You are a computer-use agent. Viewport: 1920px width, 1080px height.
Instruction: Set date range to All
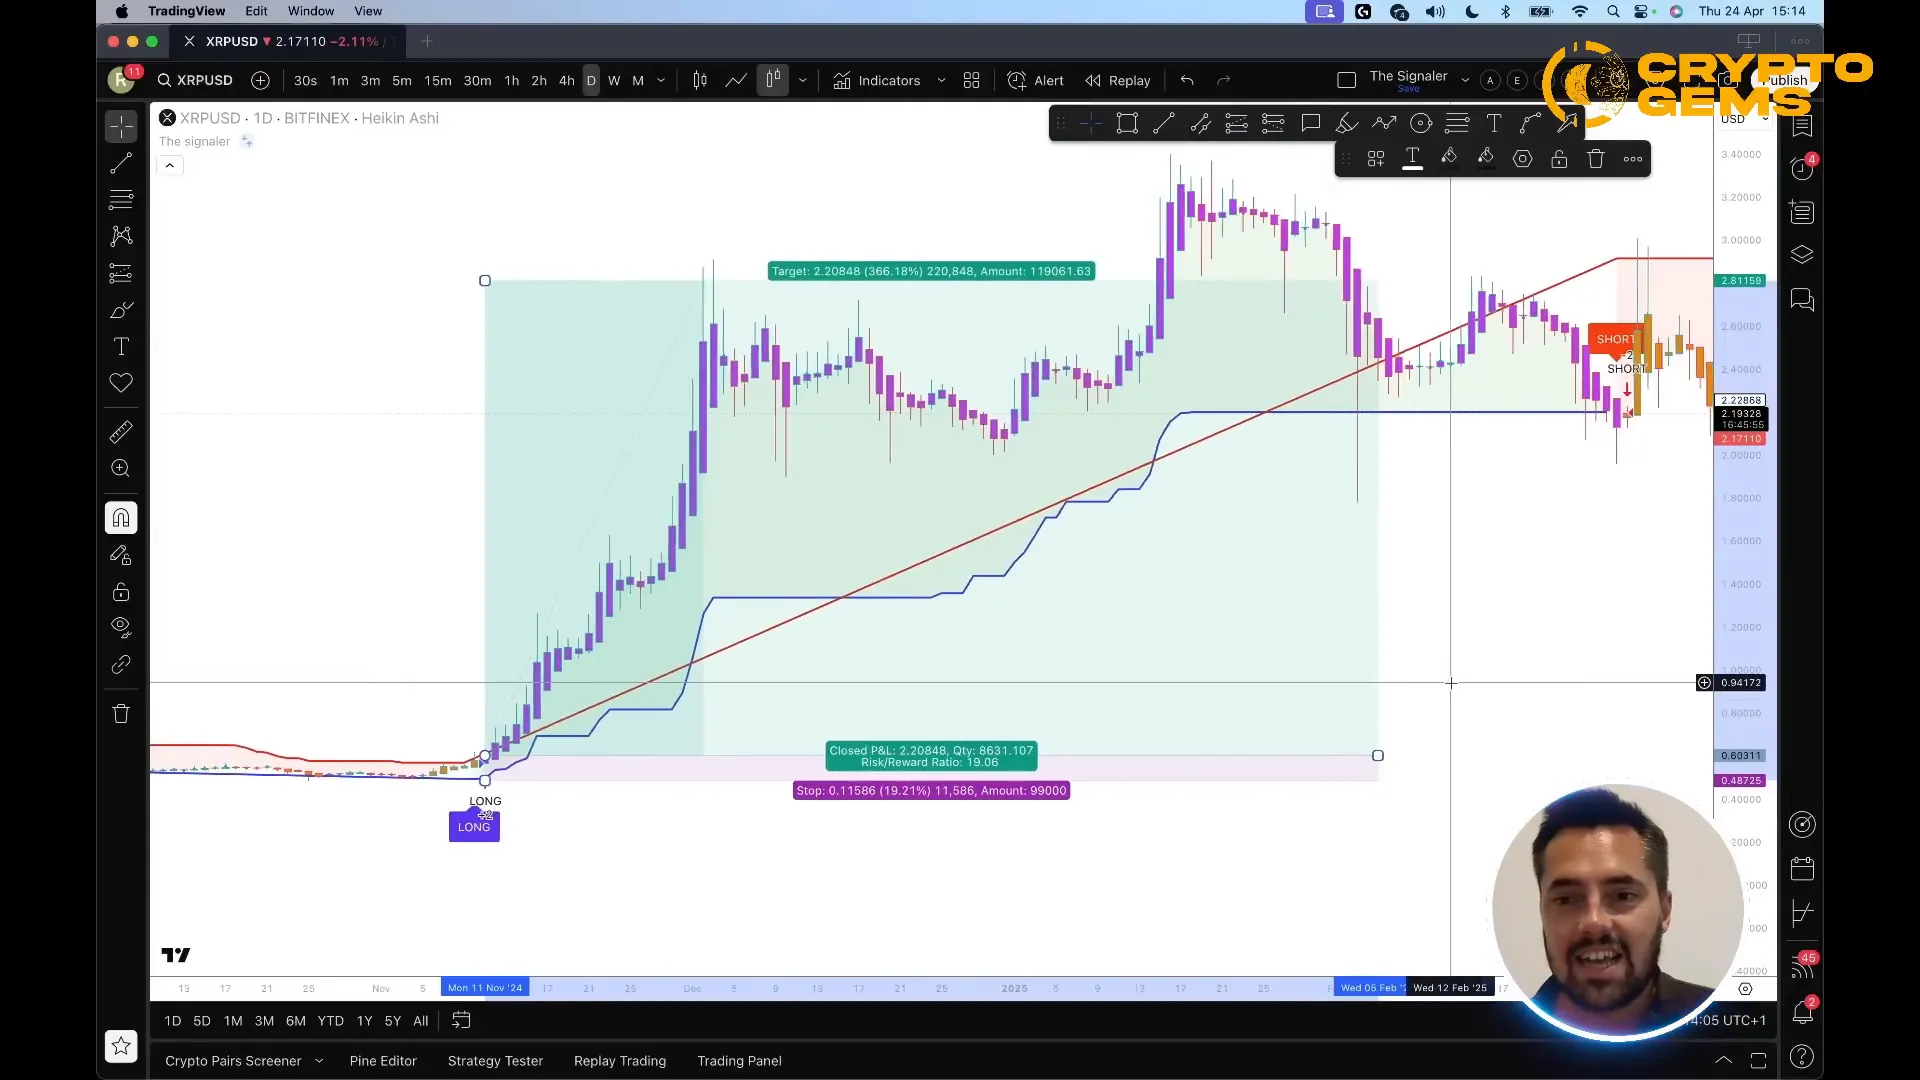point(421,1021)
